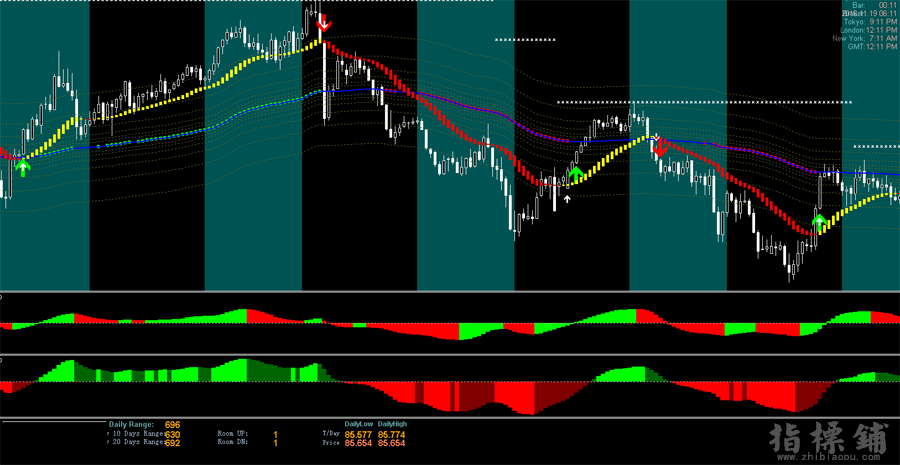Select the Room DN label
Viewport: 900px width, 465px height.
coord(233,442)
